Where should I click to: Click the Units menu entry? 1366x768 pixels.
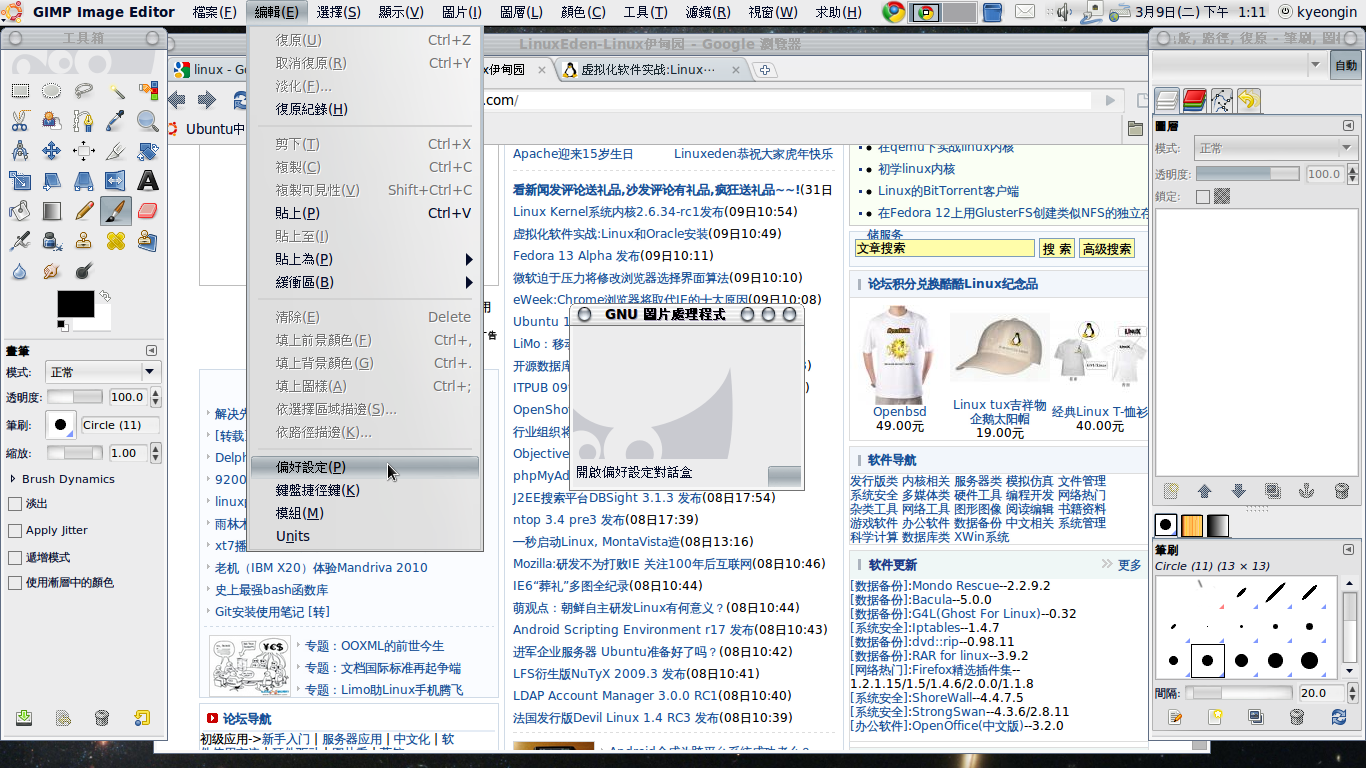[365, 536]
